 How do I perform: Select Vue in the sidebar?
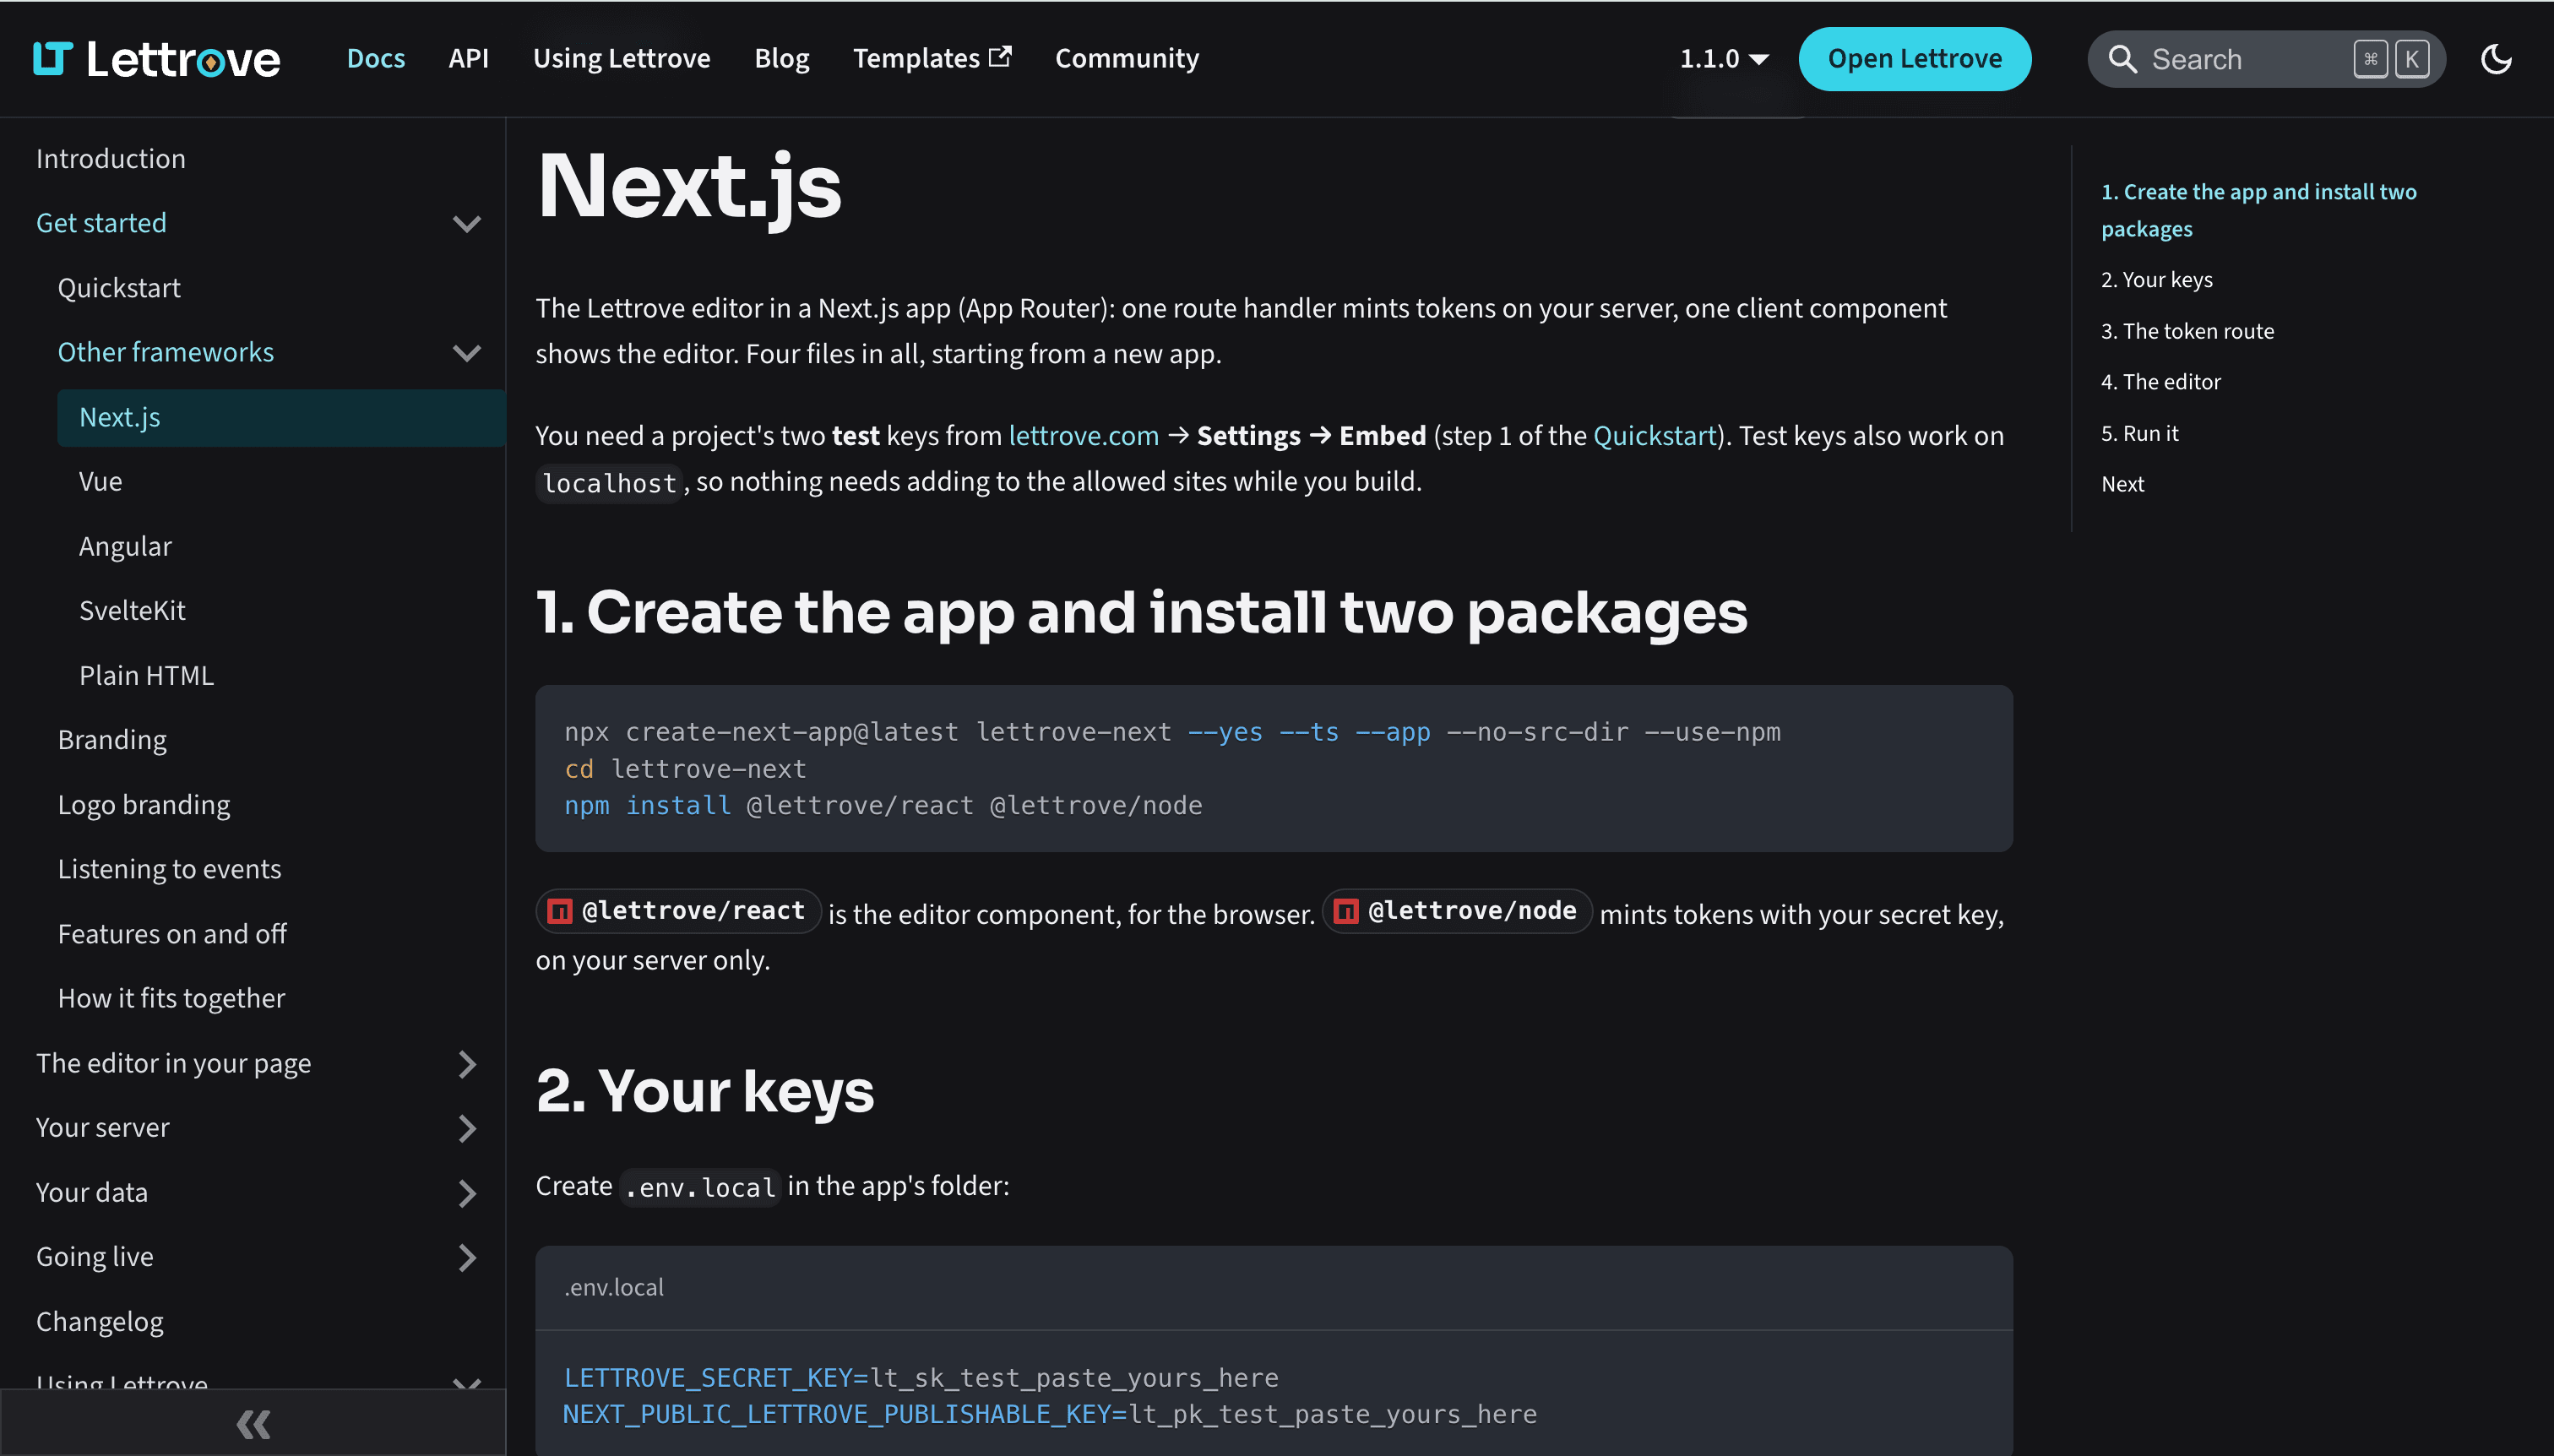click(x=101, y=482)
